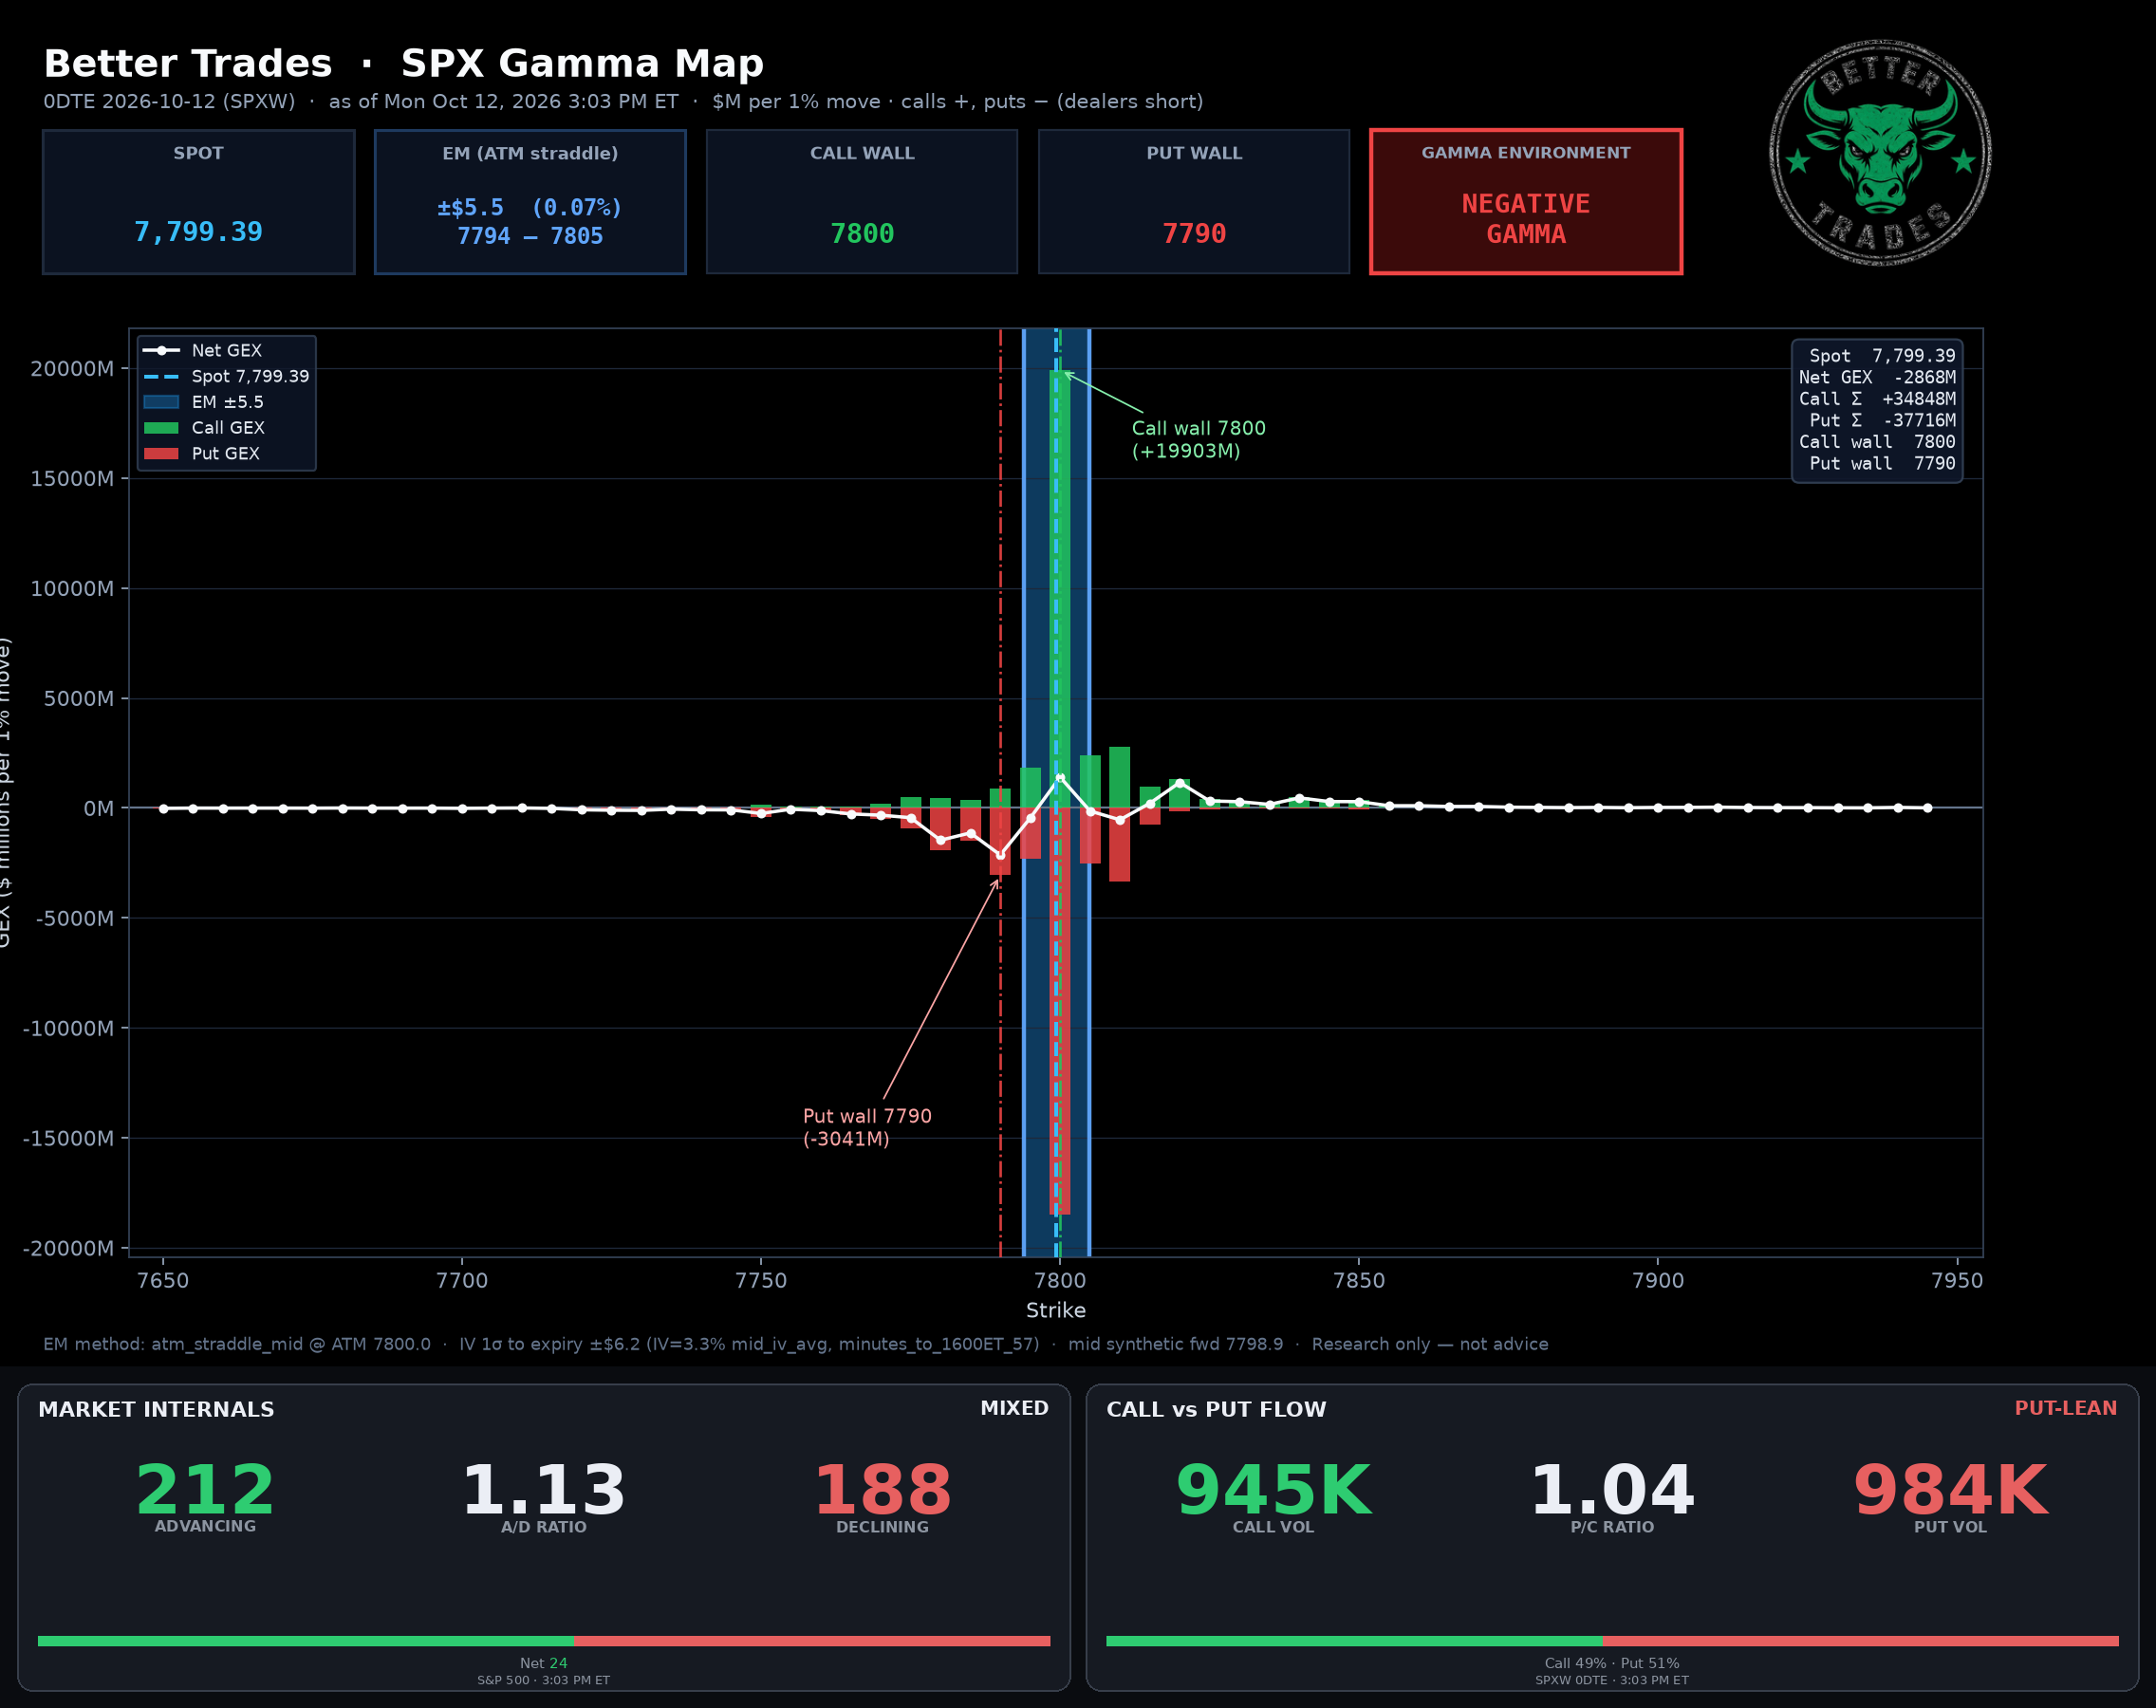The width and height of the screenshot is (2156, 1708).
Task: Click the 984K PUT VOL value
Action: point(1951,1490)
